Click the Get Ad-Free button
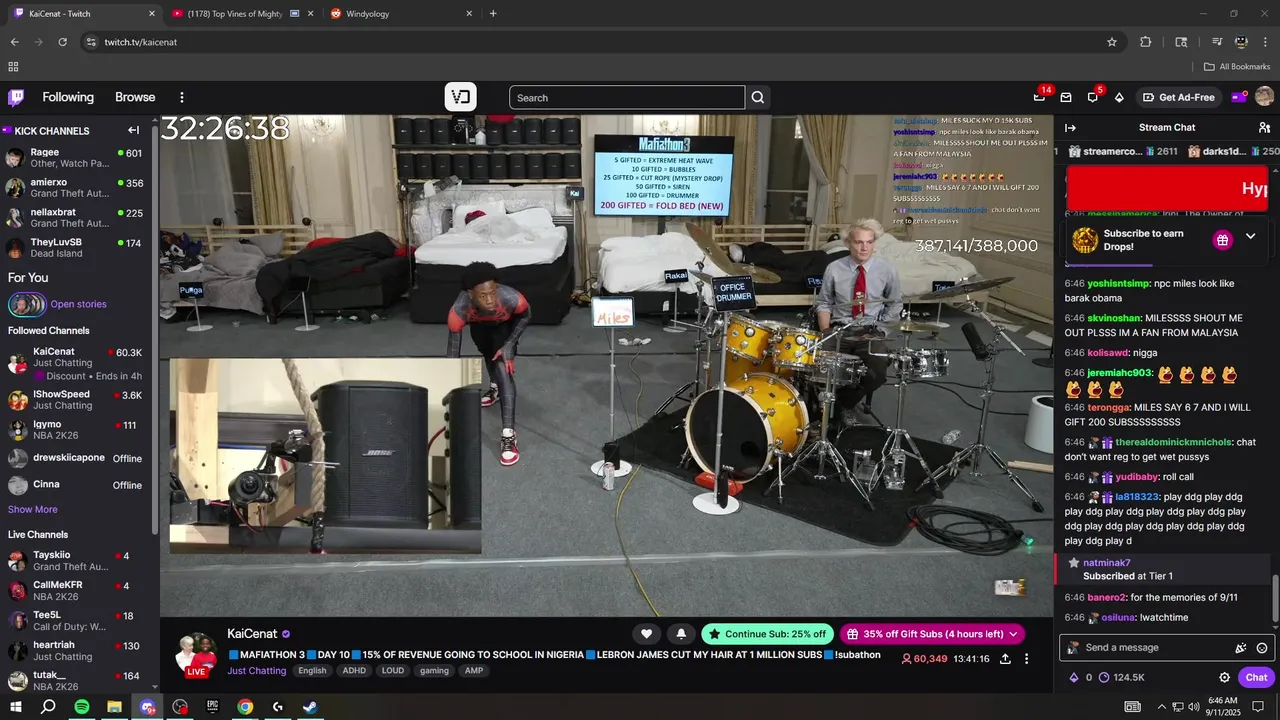Viewport: 1280px width, 720px height. coord(1179,97)
